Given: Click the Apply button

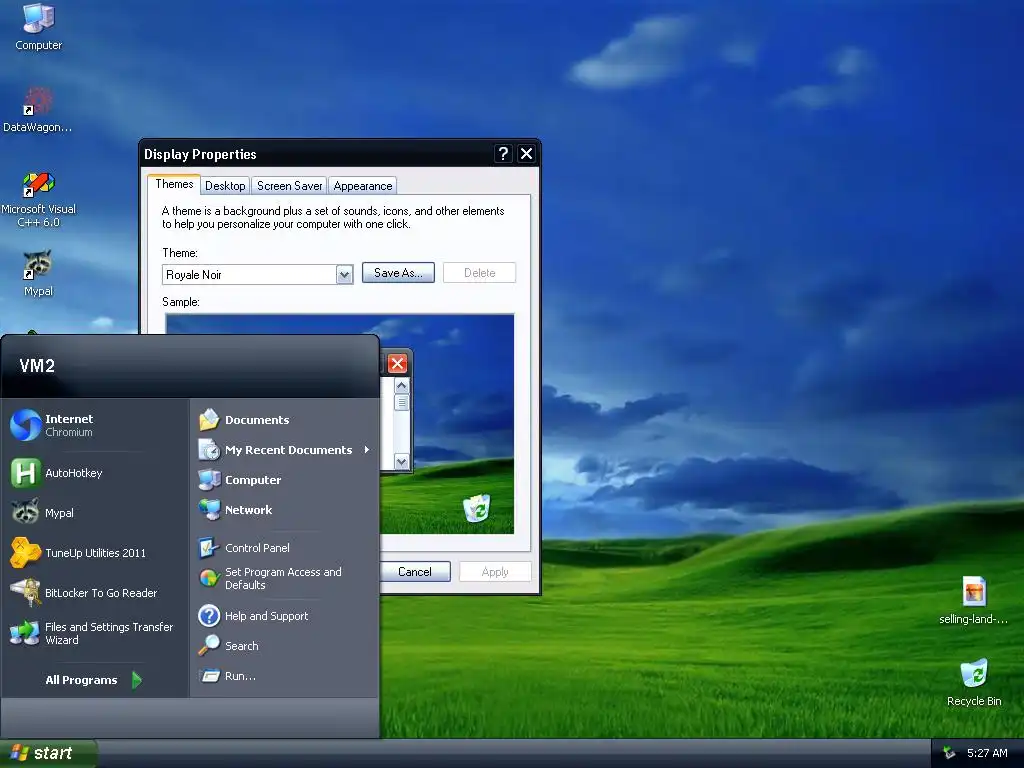Looking at the screenshot, I should 495,571.
